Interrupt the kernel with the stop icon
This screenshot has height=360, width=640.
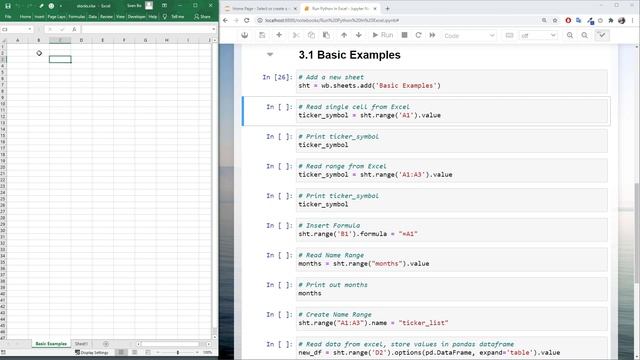coord(404,36)
